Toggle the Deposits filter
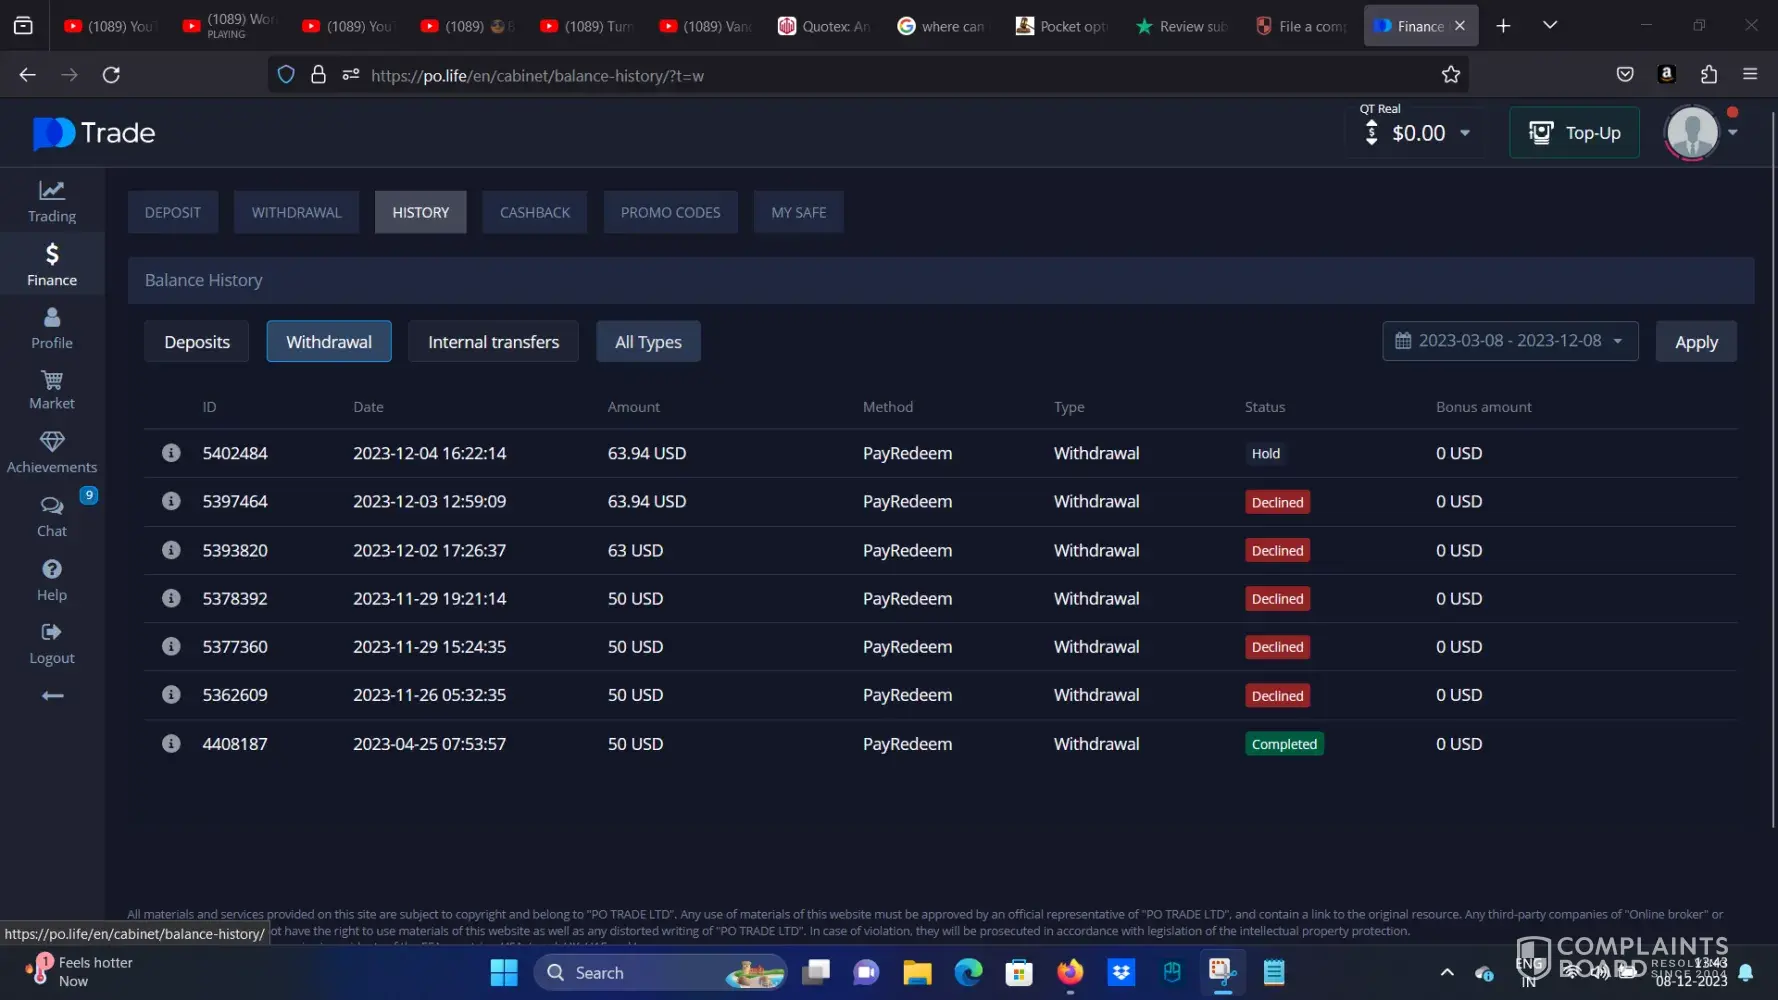Viewport: 1778px width, 1000px height. coord(197,342)
